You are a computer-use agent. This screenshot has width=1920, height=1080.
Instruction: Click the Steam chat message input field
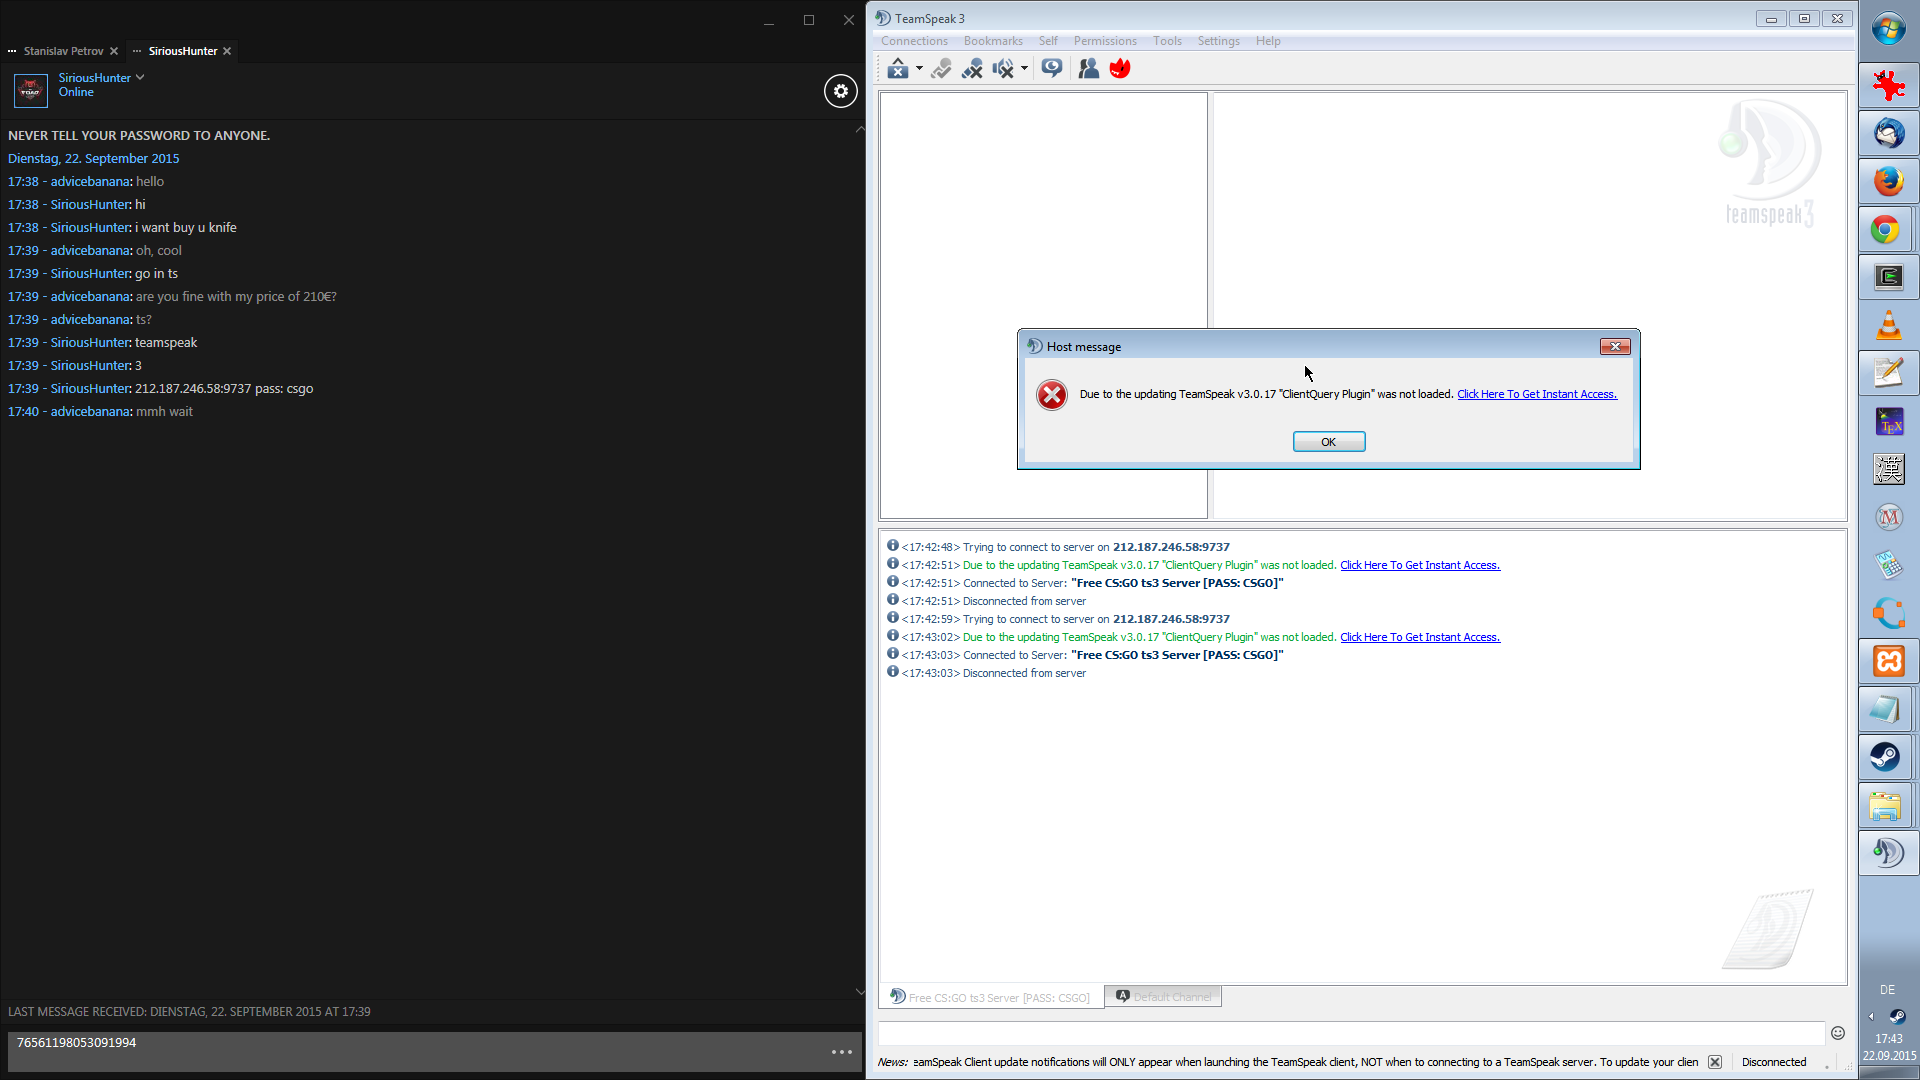tap(420, 1051)
